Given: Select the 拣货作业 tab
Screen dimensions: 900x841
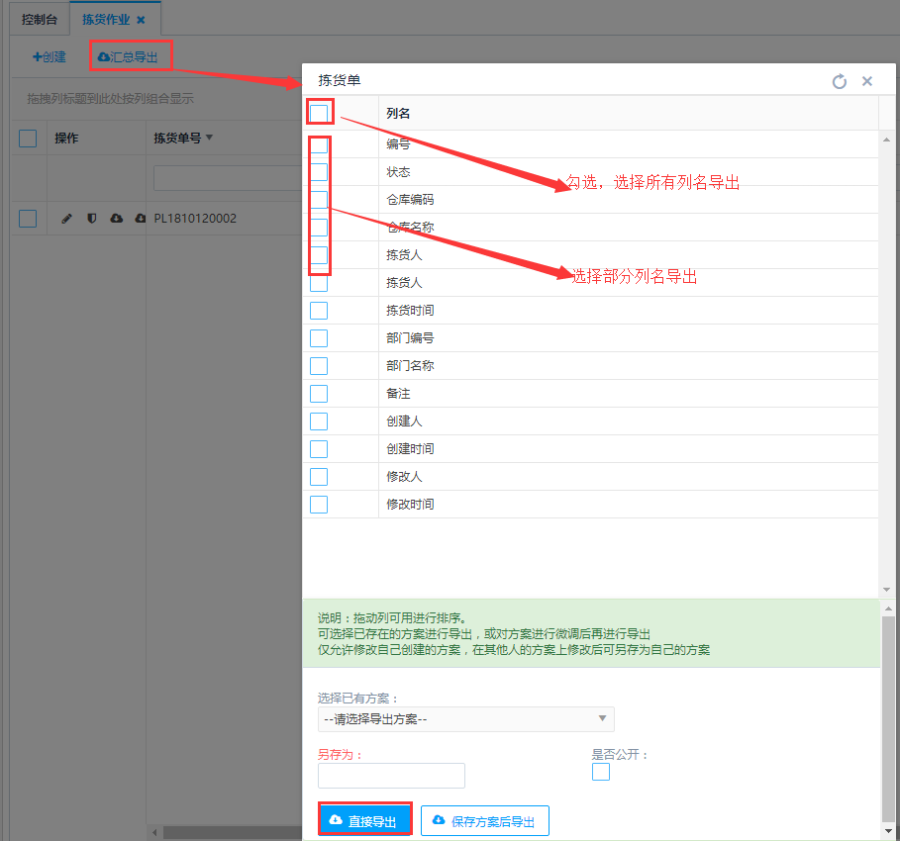Looking at the screenshot, I should click(106, 20).
